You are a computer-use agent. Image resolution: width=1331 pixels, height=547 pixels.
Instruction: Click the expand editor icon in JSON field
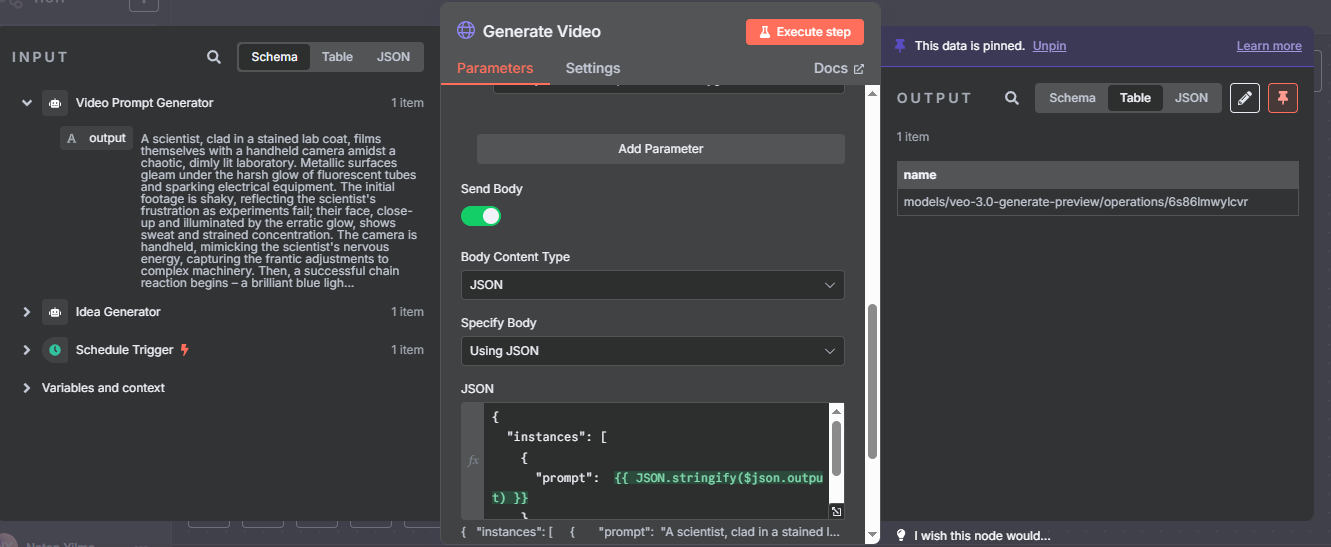pos(837,511)
